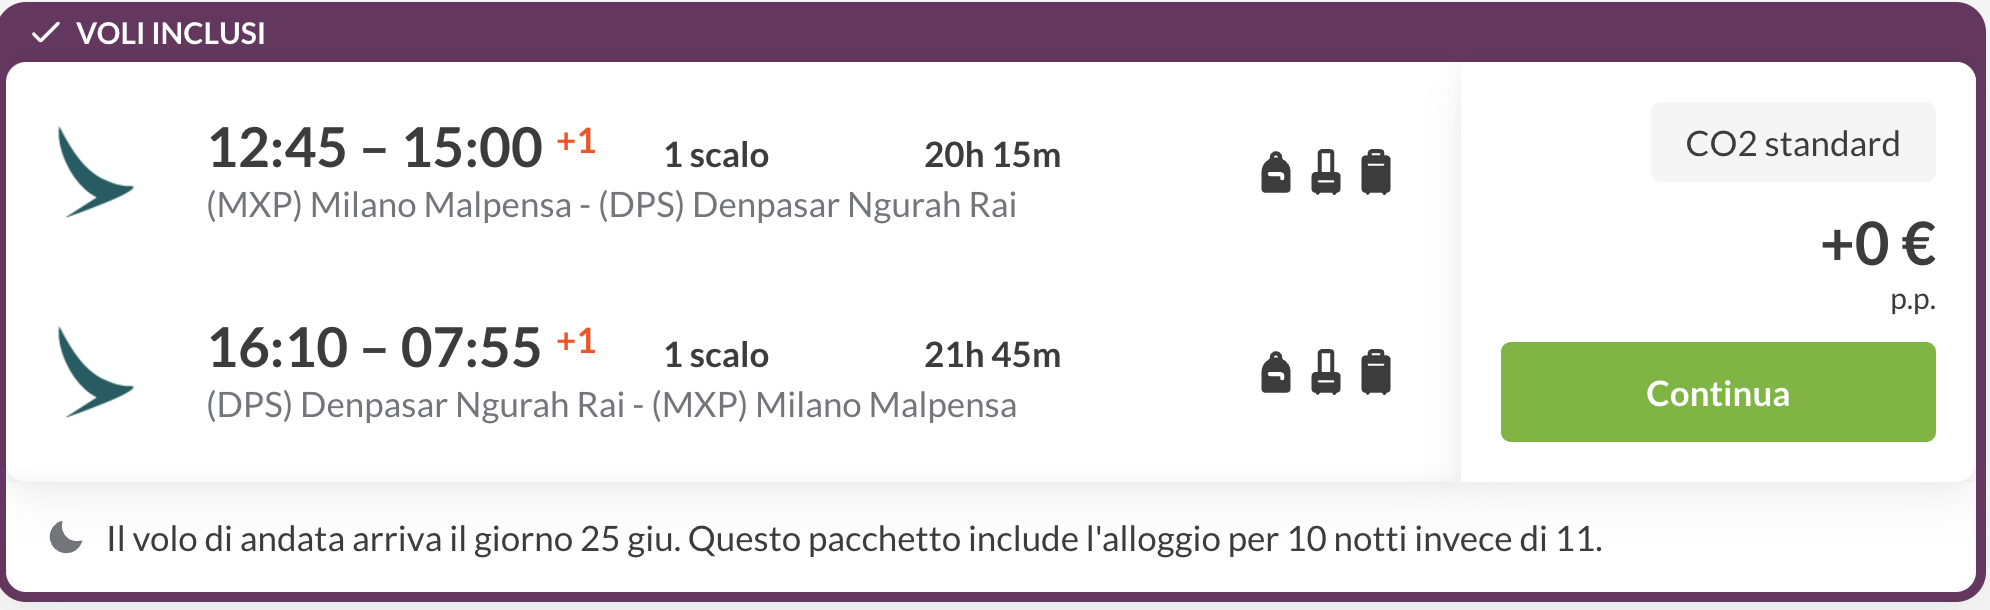Select outbound flight time 12:45 – 15:00
The width and height of the screenshot is (1990, 610).
[x=375, y=148]
